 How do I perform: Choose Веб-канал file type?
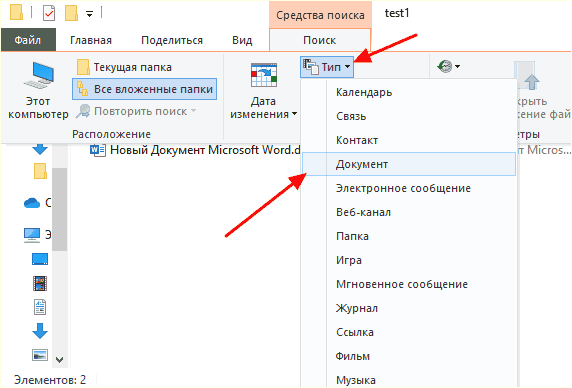pyautogui.click(x=409, y=212)
